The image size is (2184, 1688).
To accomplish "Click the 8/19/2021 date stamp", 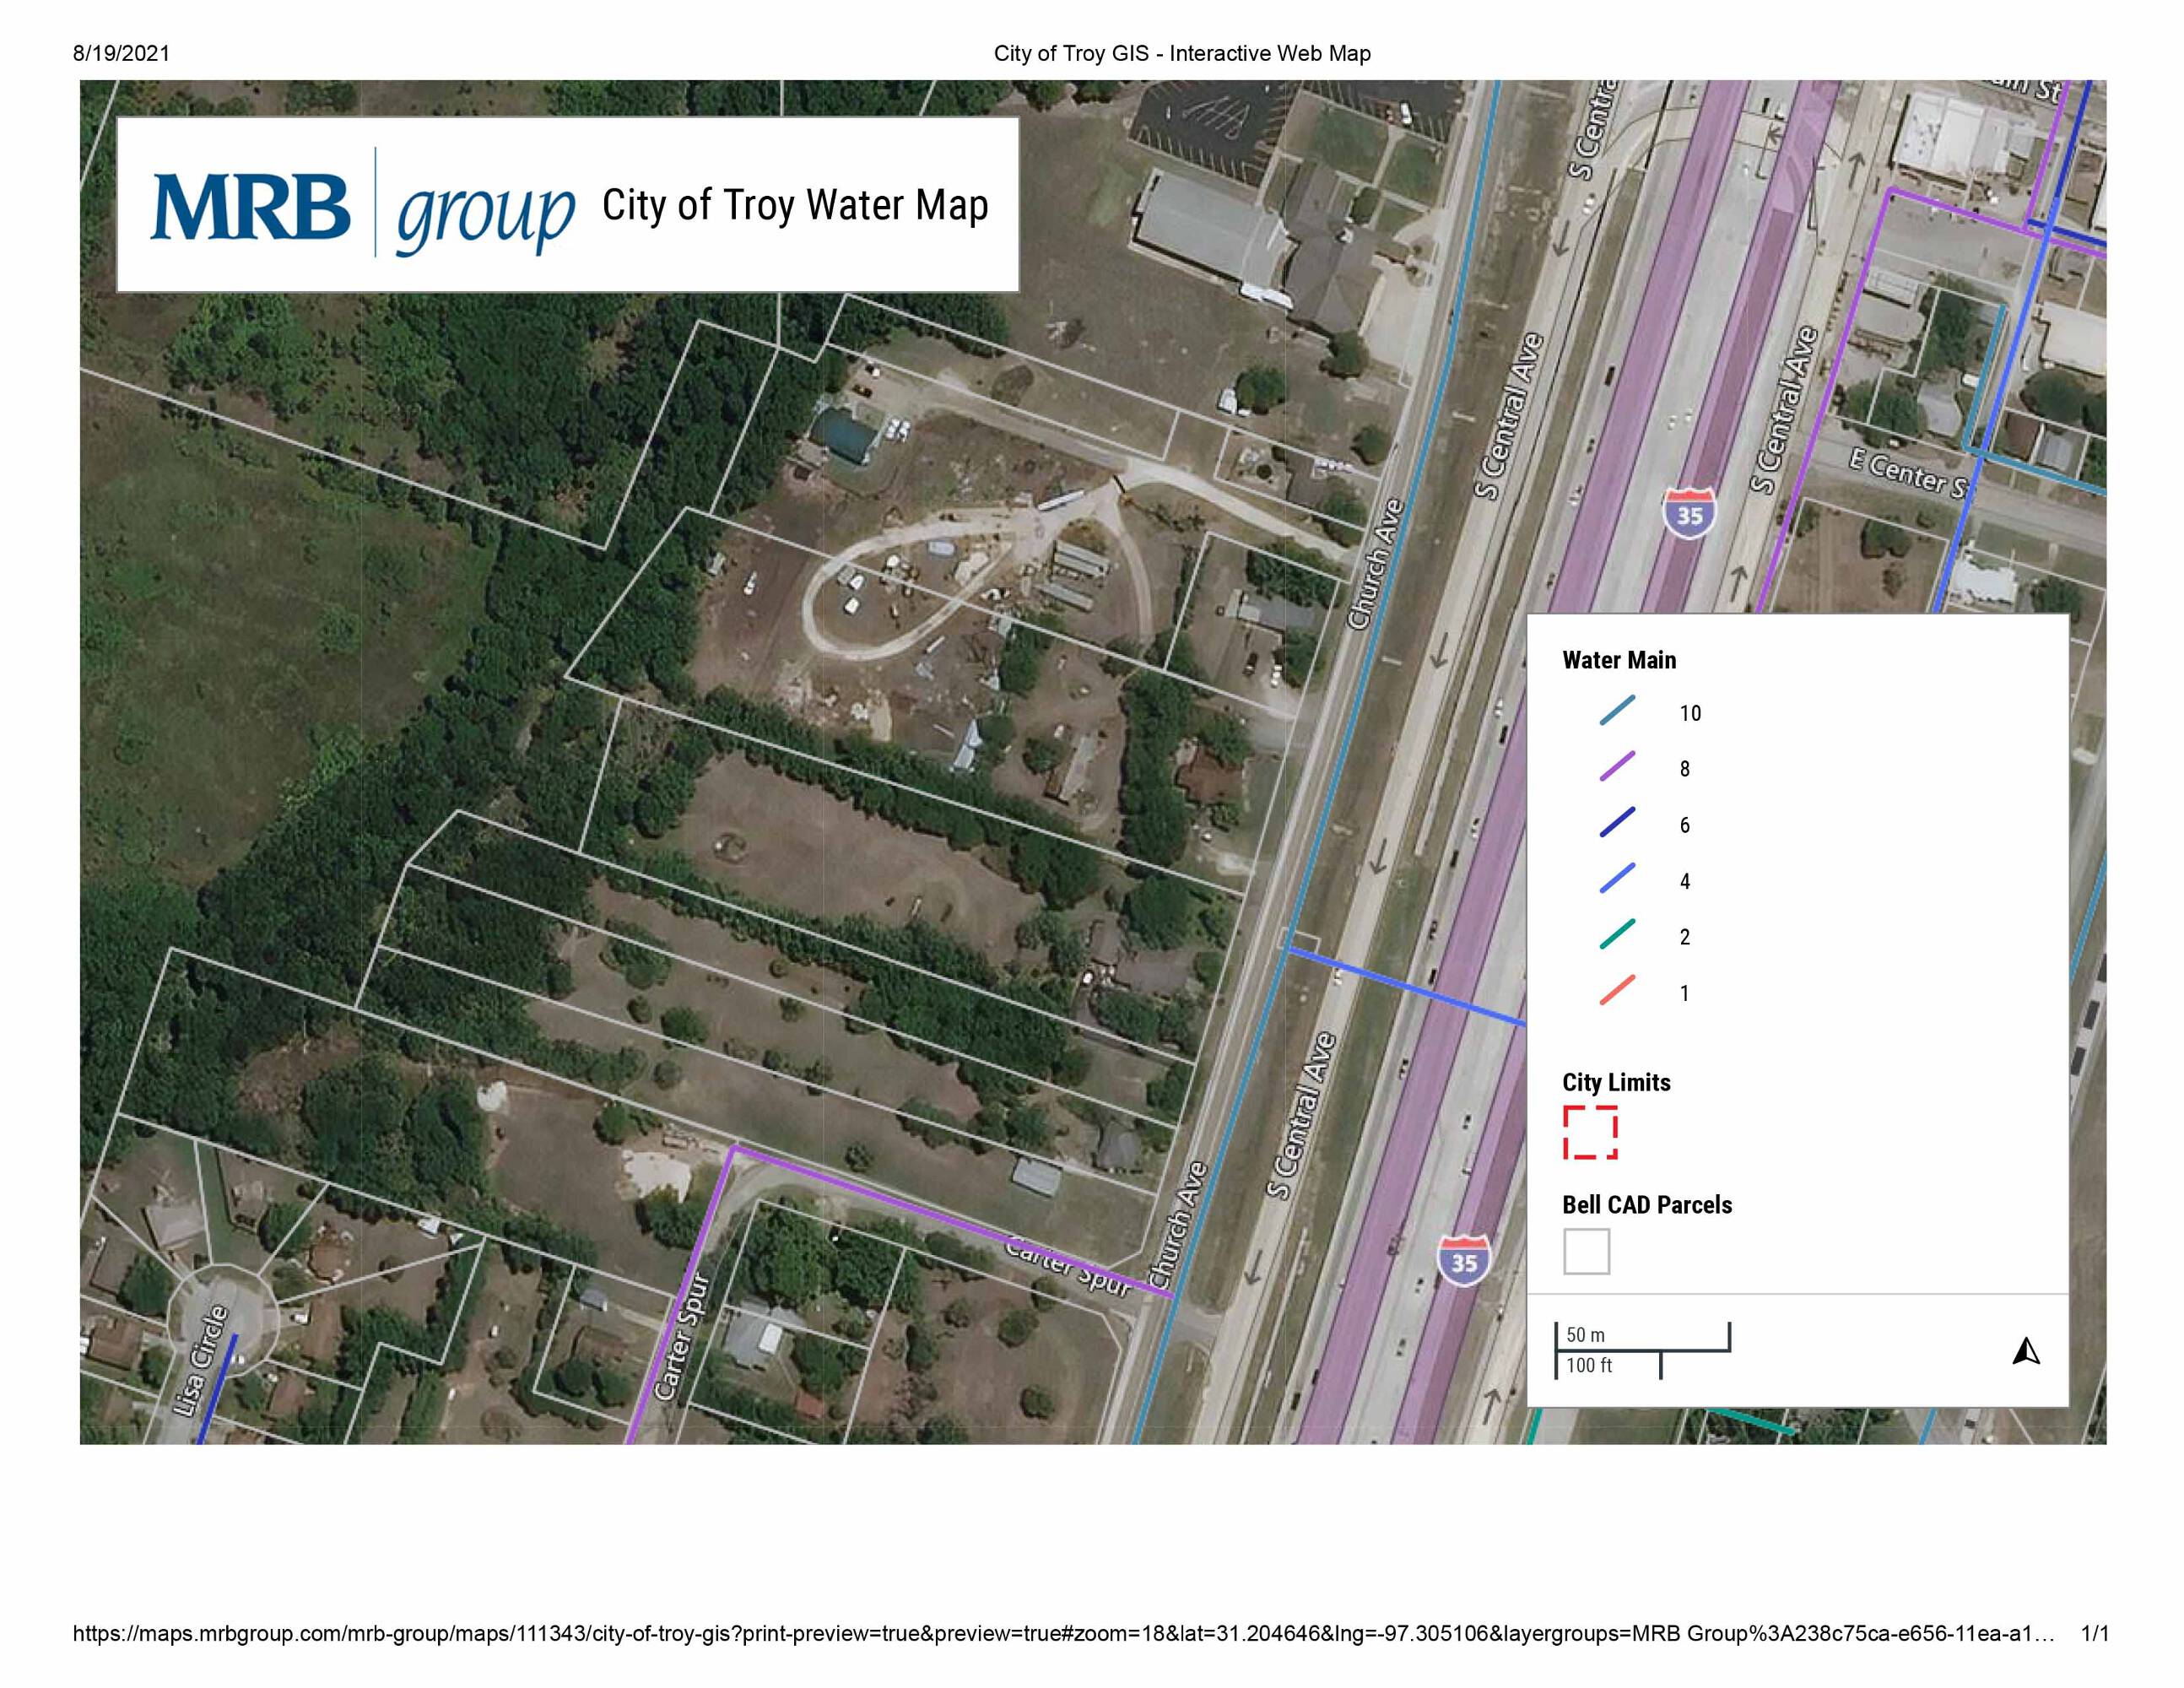I will click(121, 53).
